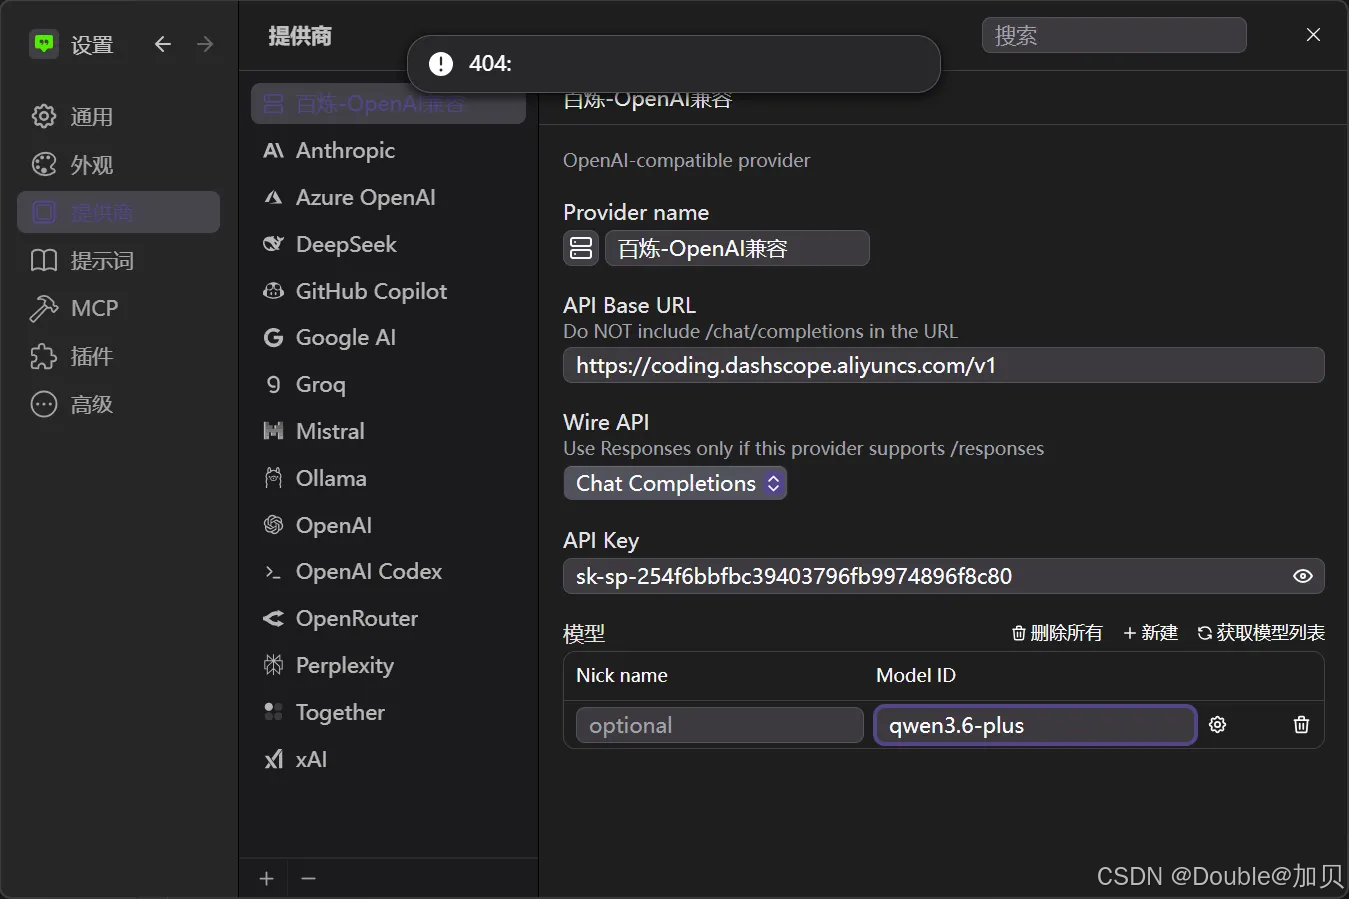The height and width of the screenshot is (899, 1349).
Task: Click 获取模型列表 to fetch models
Action: point(1261,633)
